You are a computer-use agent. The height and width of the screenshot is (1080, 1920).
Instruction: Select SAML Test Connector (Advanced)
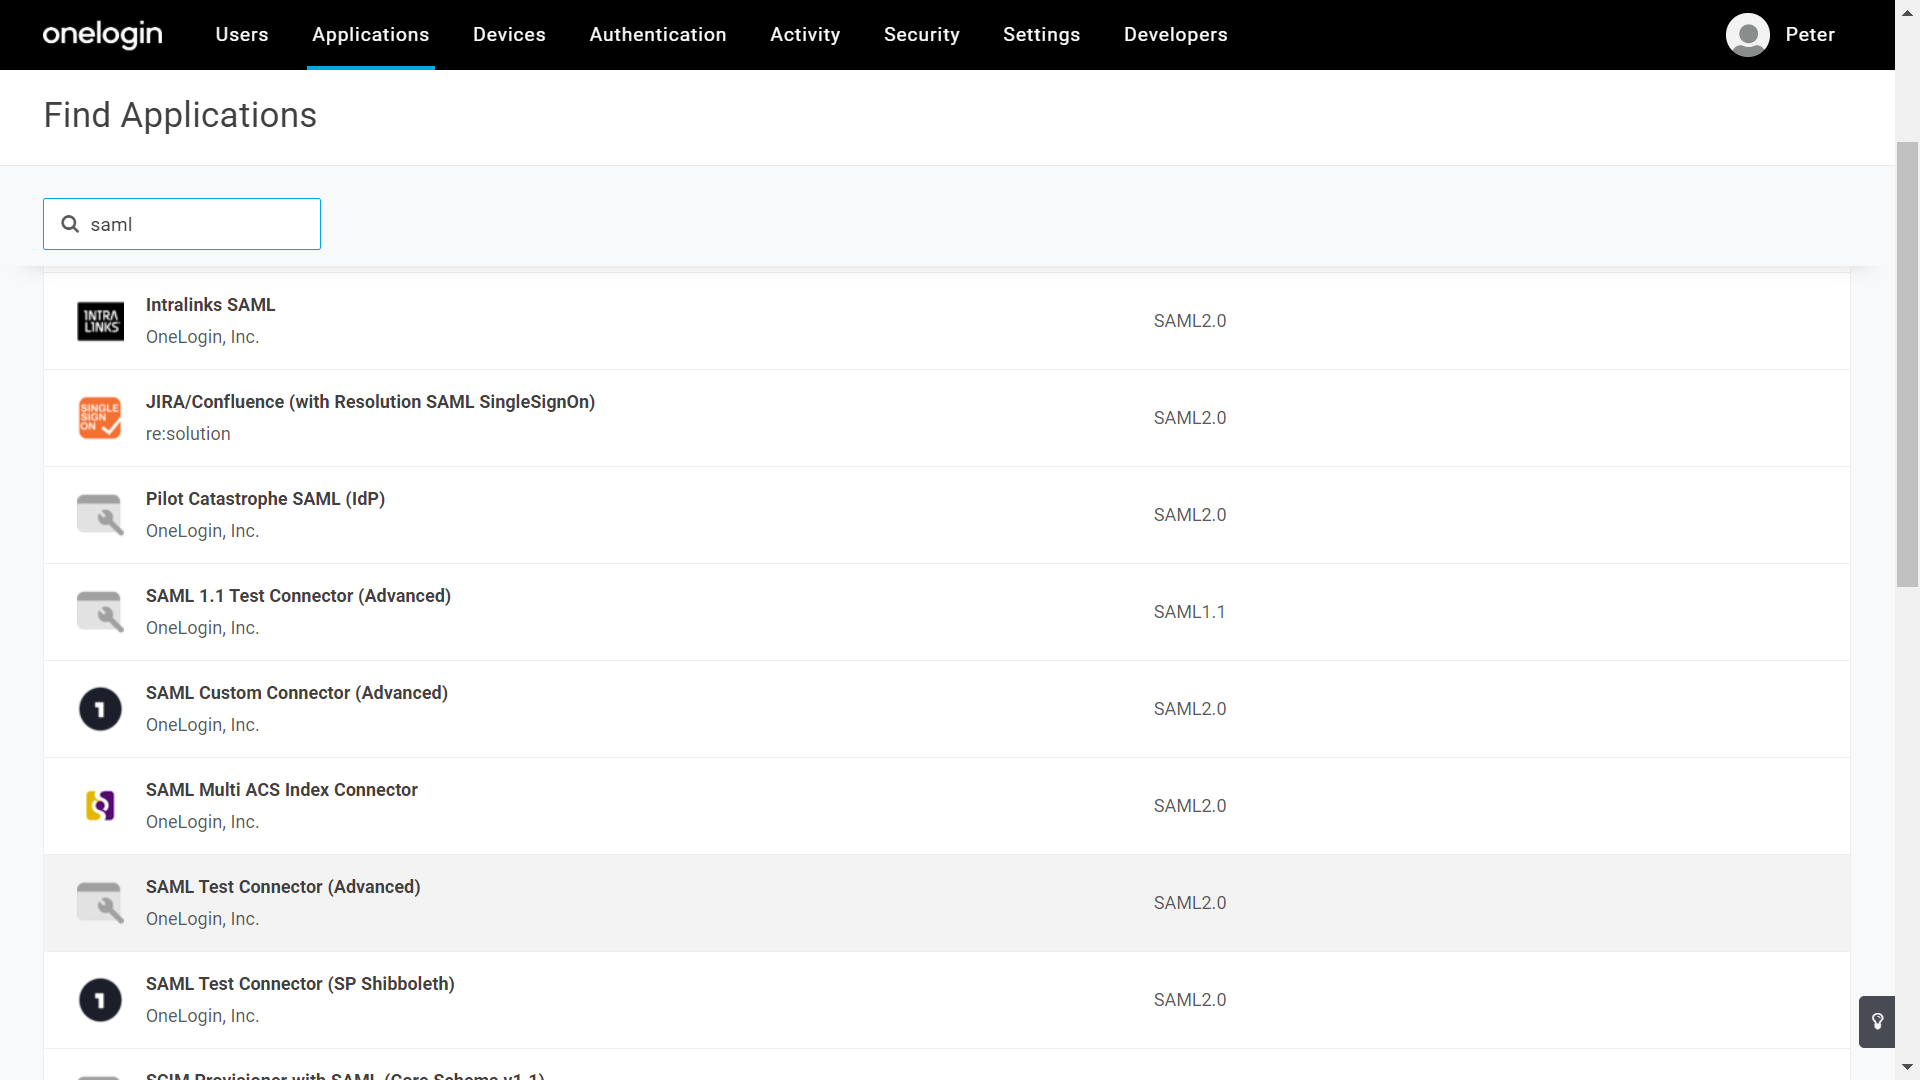283,887
